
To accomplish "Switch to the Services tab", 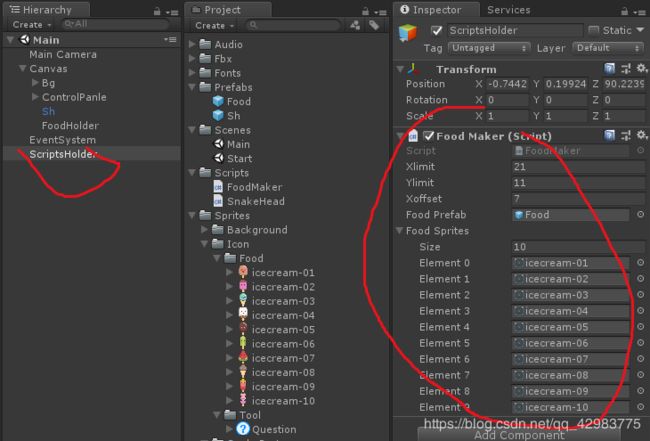I will point(509,9).
